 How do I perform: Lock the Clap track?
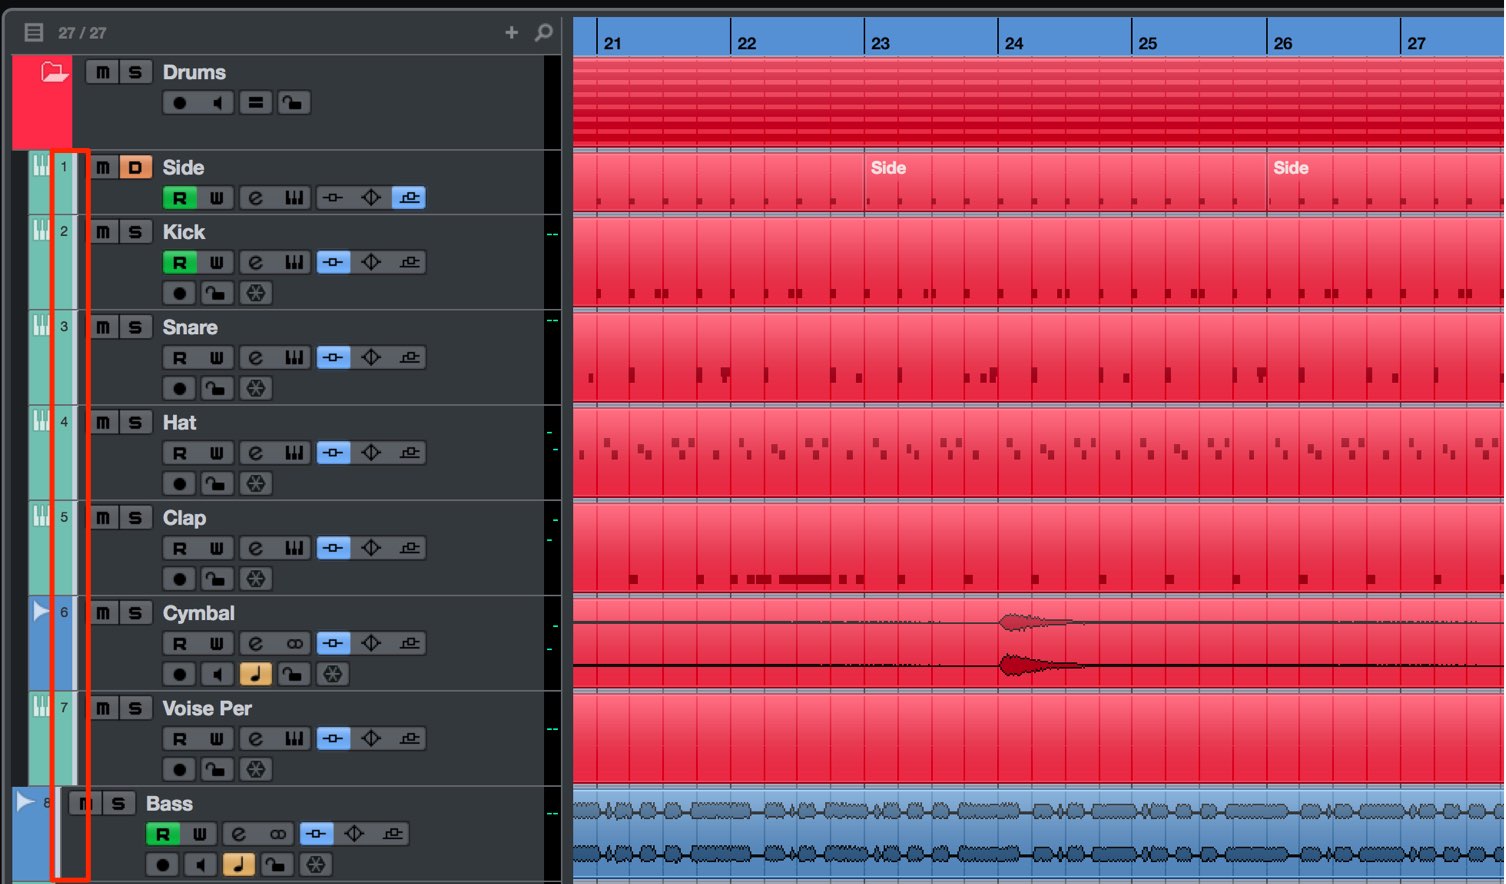click(217, 579)
